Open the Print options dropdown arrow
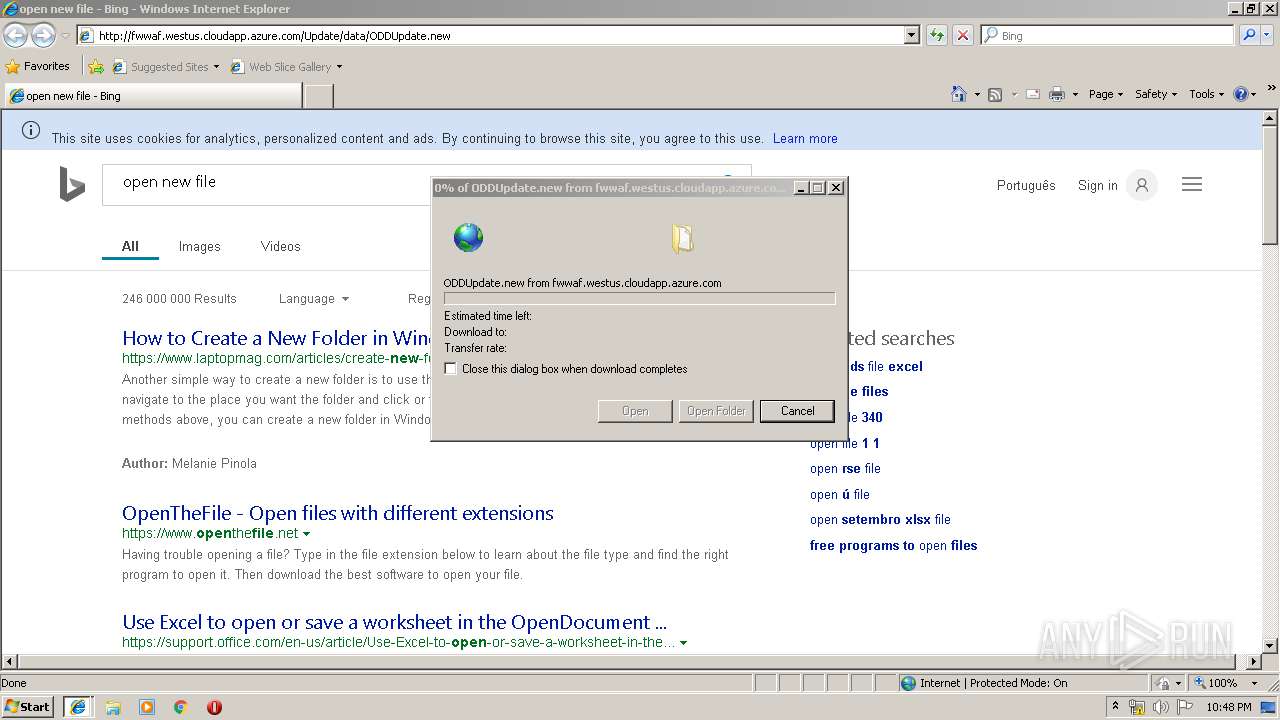This screenshot has width=1280, height=720. (x=1075, y=94)
